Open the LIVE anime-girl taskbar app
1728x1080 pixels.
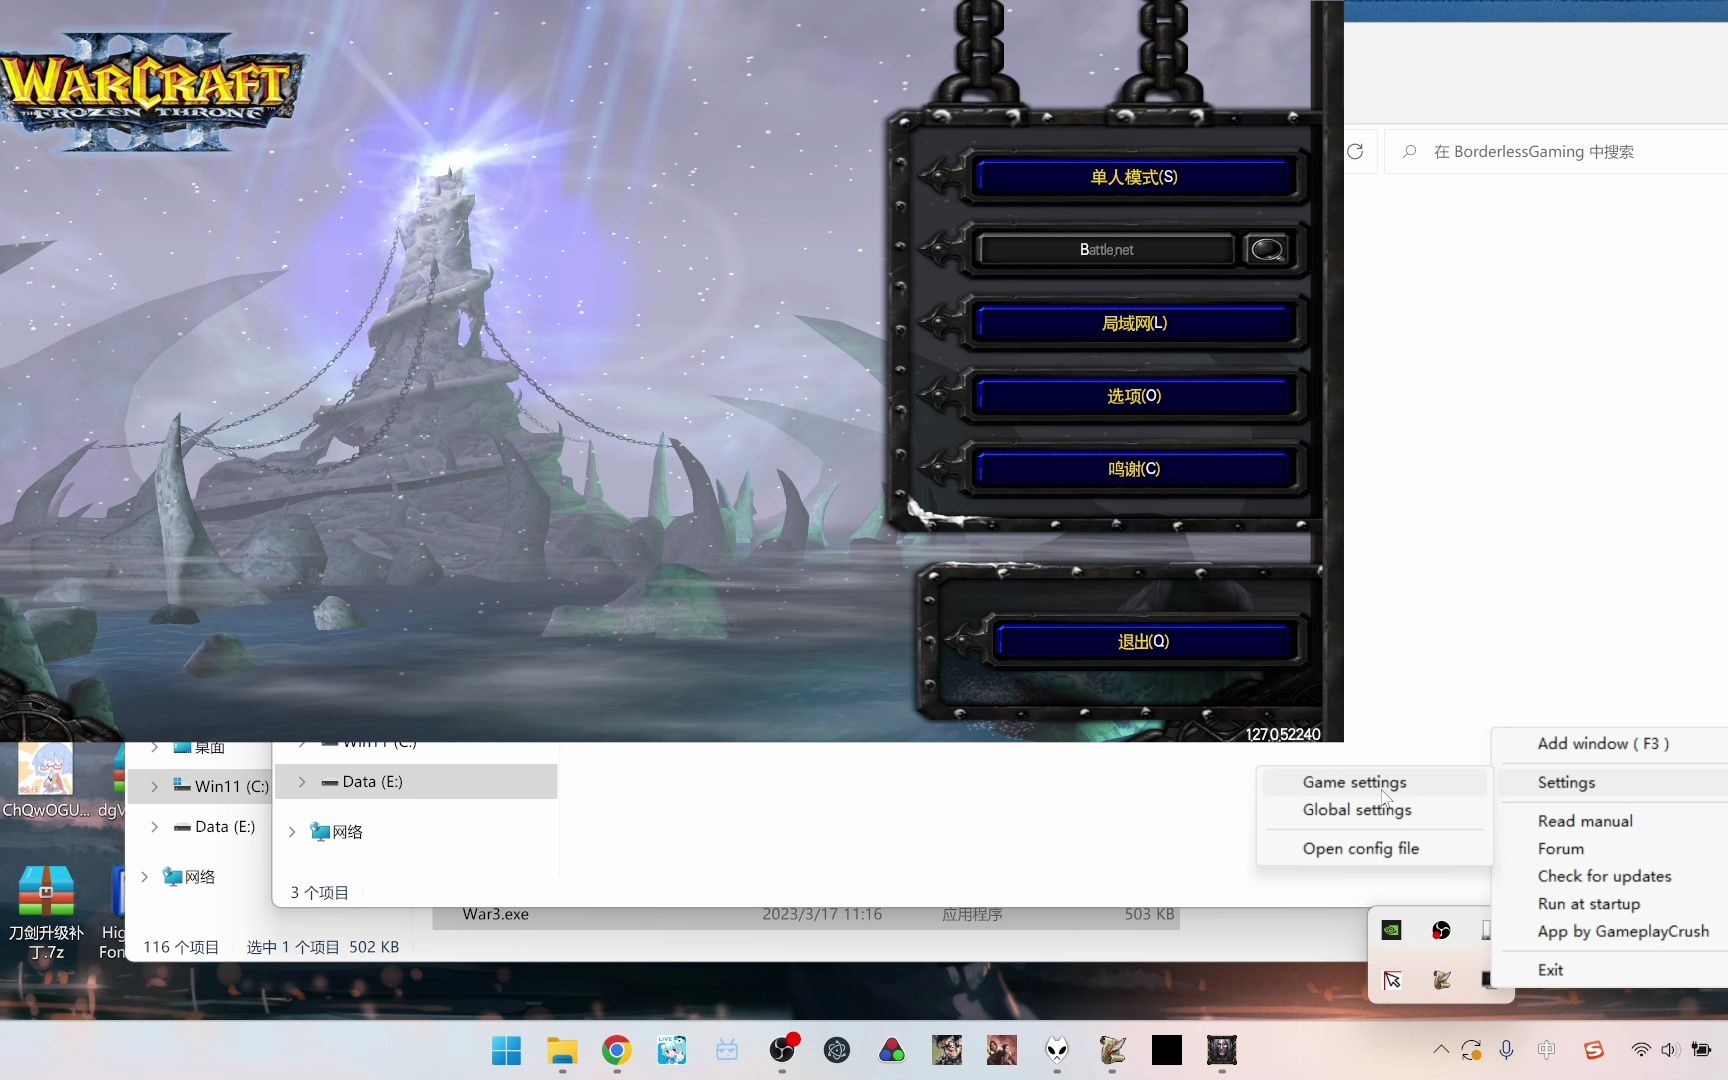click(x=672, y=1050)
